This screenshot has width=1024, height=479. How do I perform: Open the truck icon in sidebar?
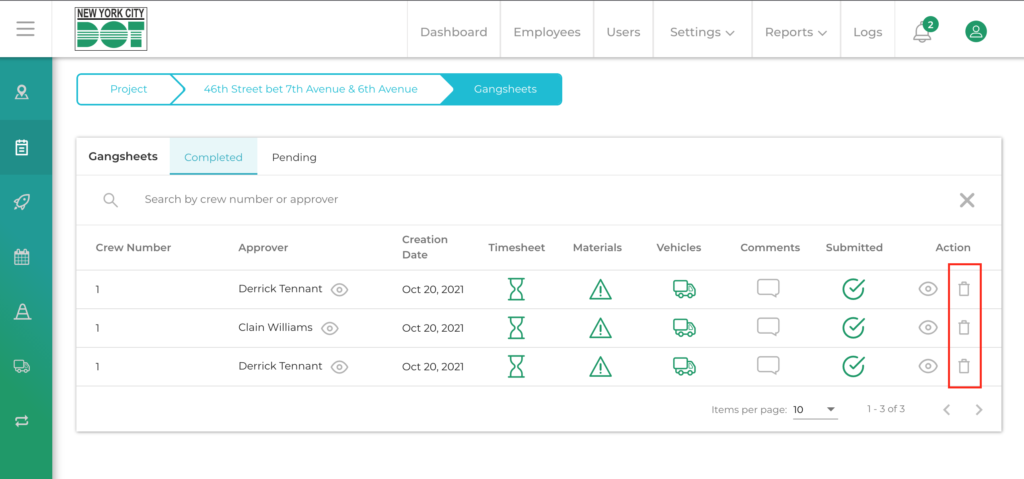coord(22,366)
